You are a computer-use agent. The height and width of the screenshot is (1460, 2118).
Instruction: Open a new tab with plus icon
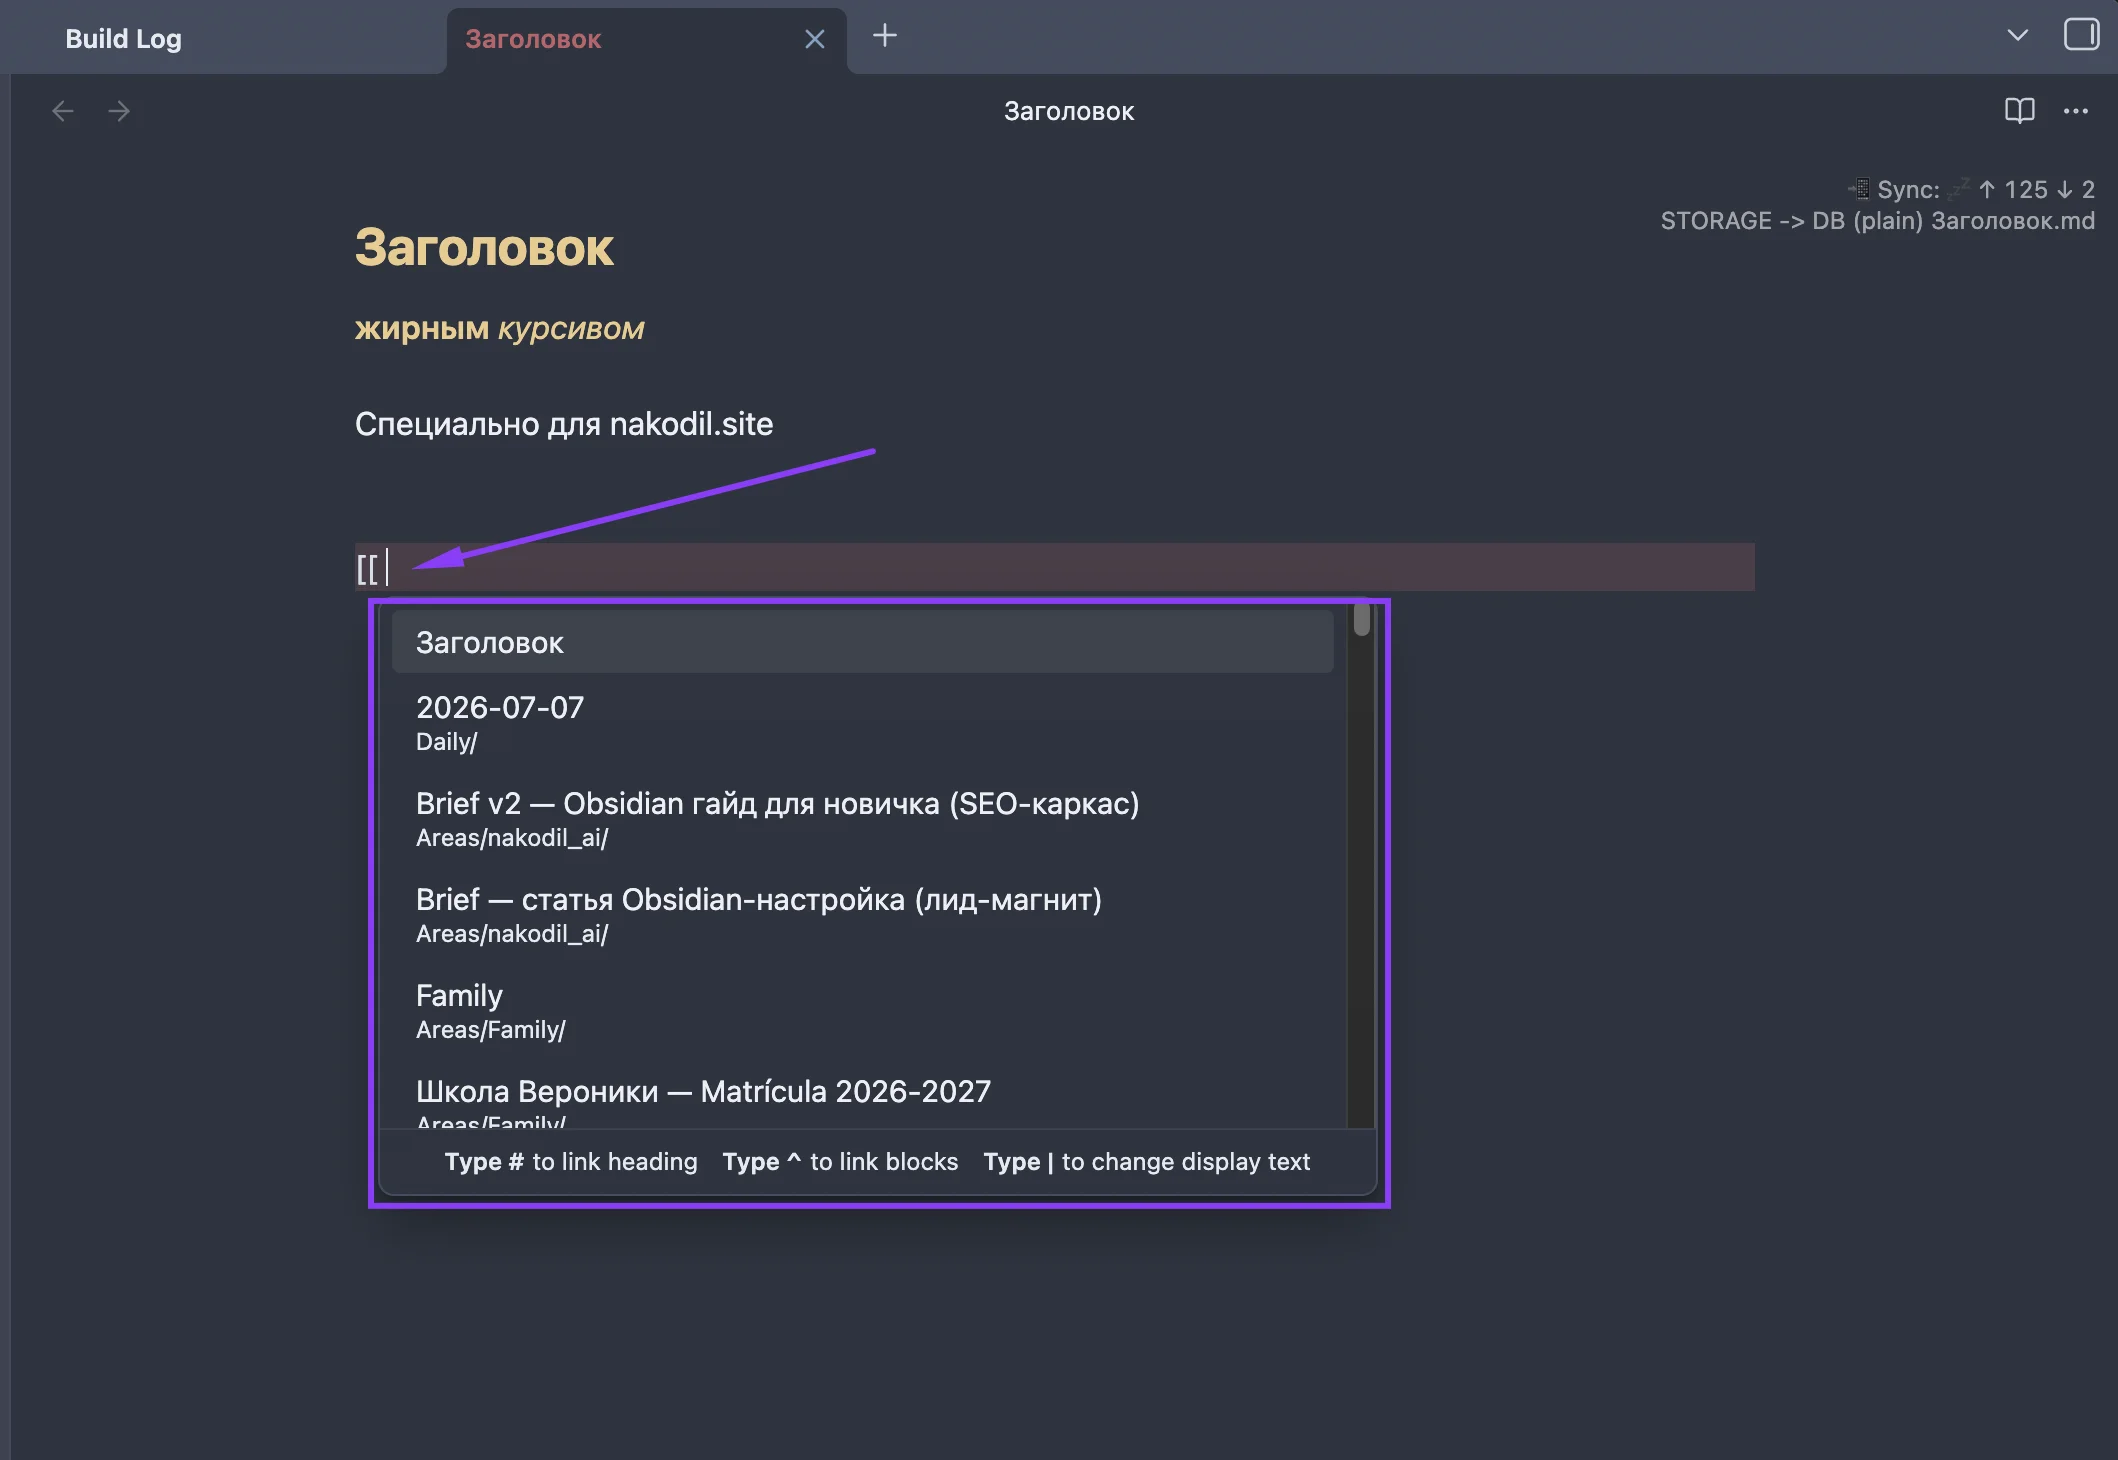coord(885,36)
